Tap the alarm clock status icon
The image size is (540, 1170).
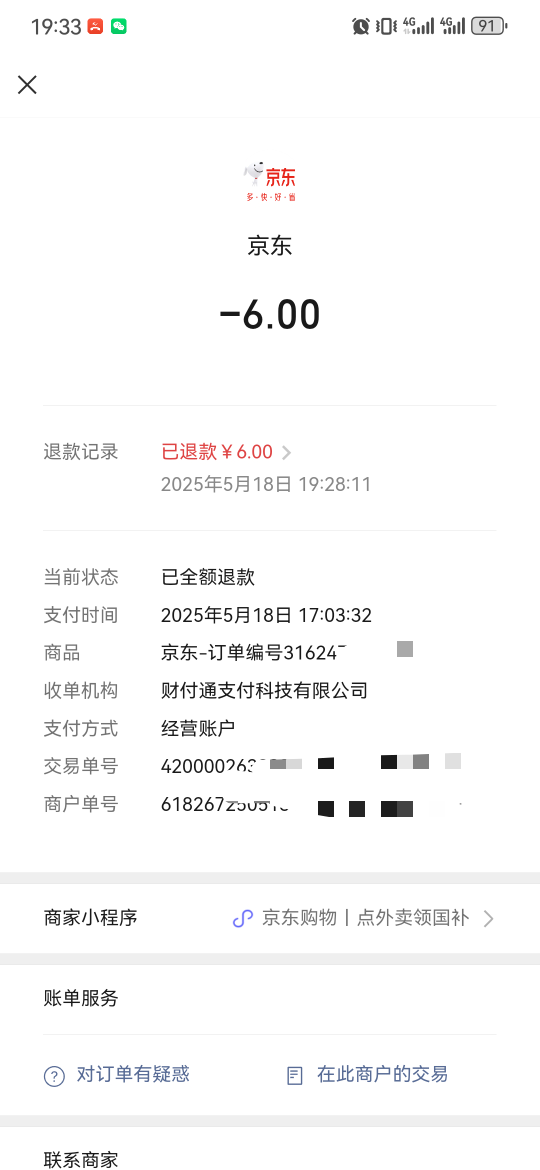[x=361, y=26]
